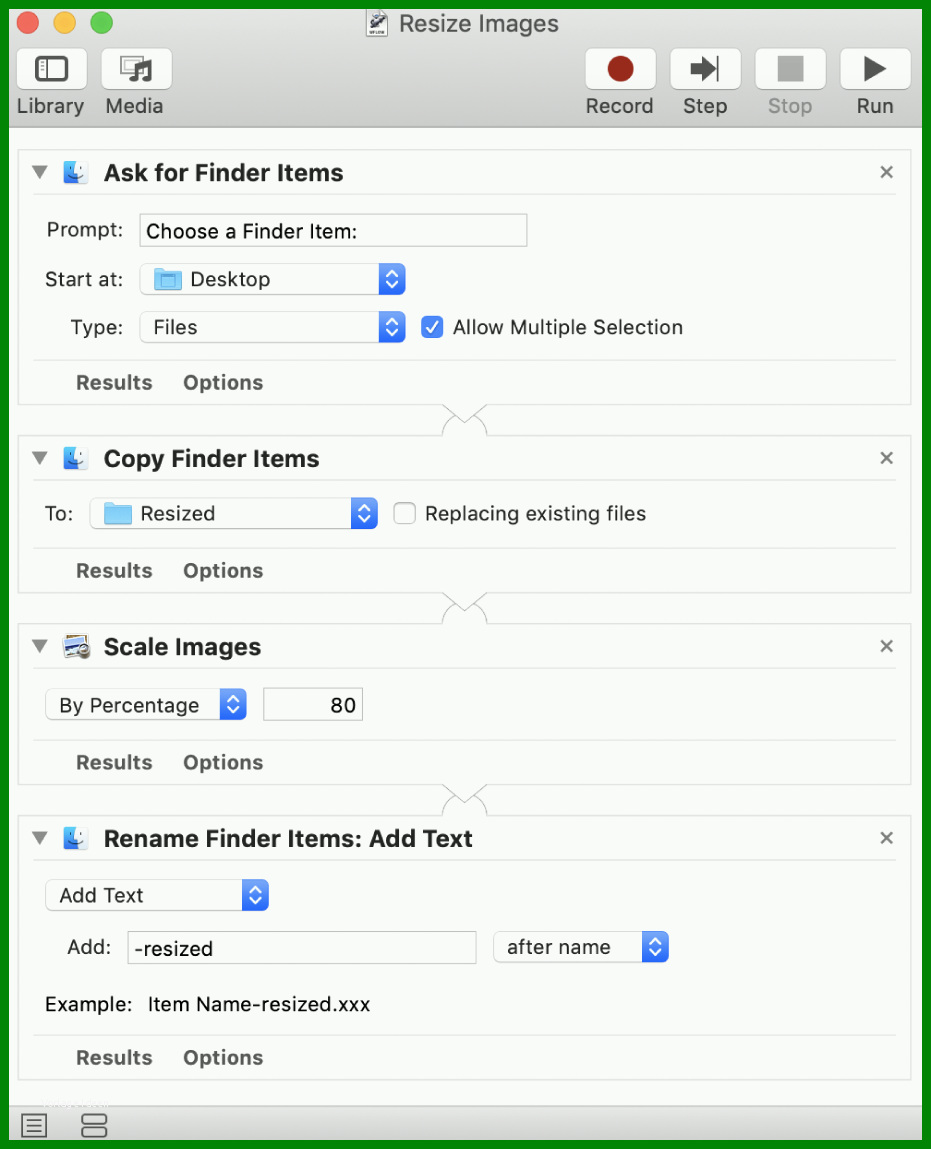Enable Replacing existing files checkbox
This screenshot has height=1149, width=931.
pos(404,513)
